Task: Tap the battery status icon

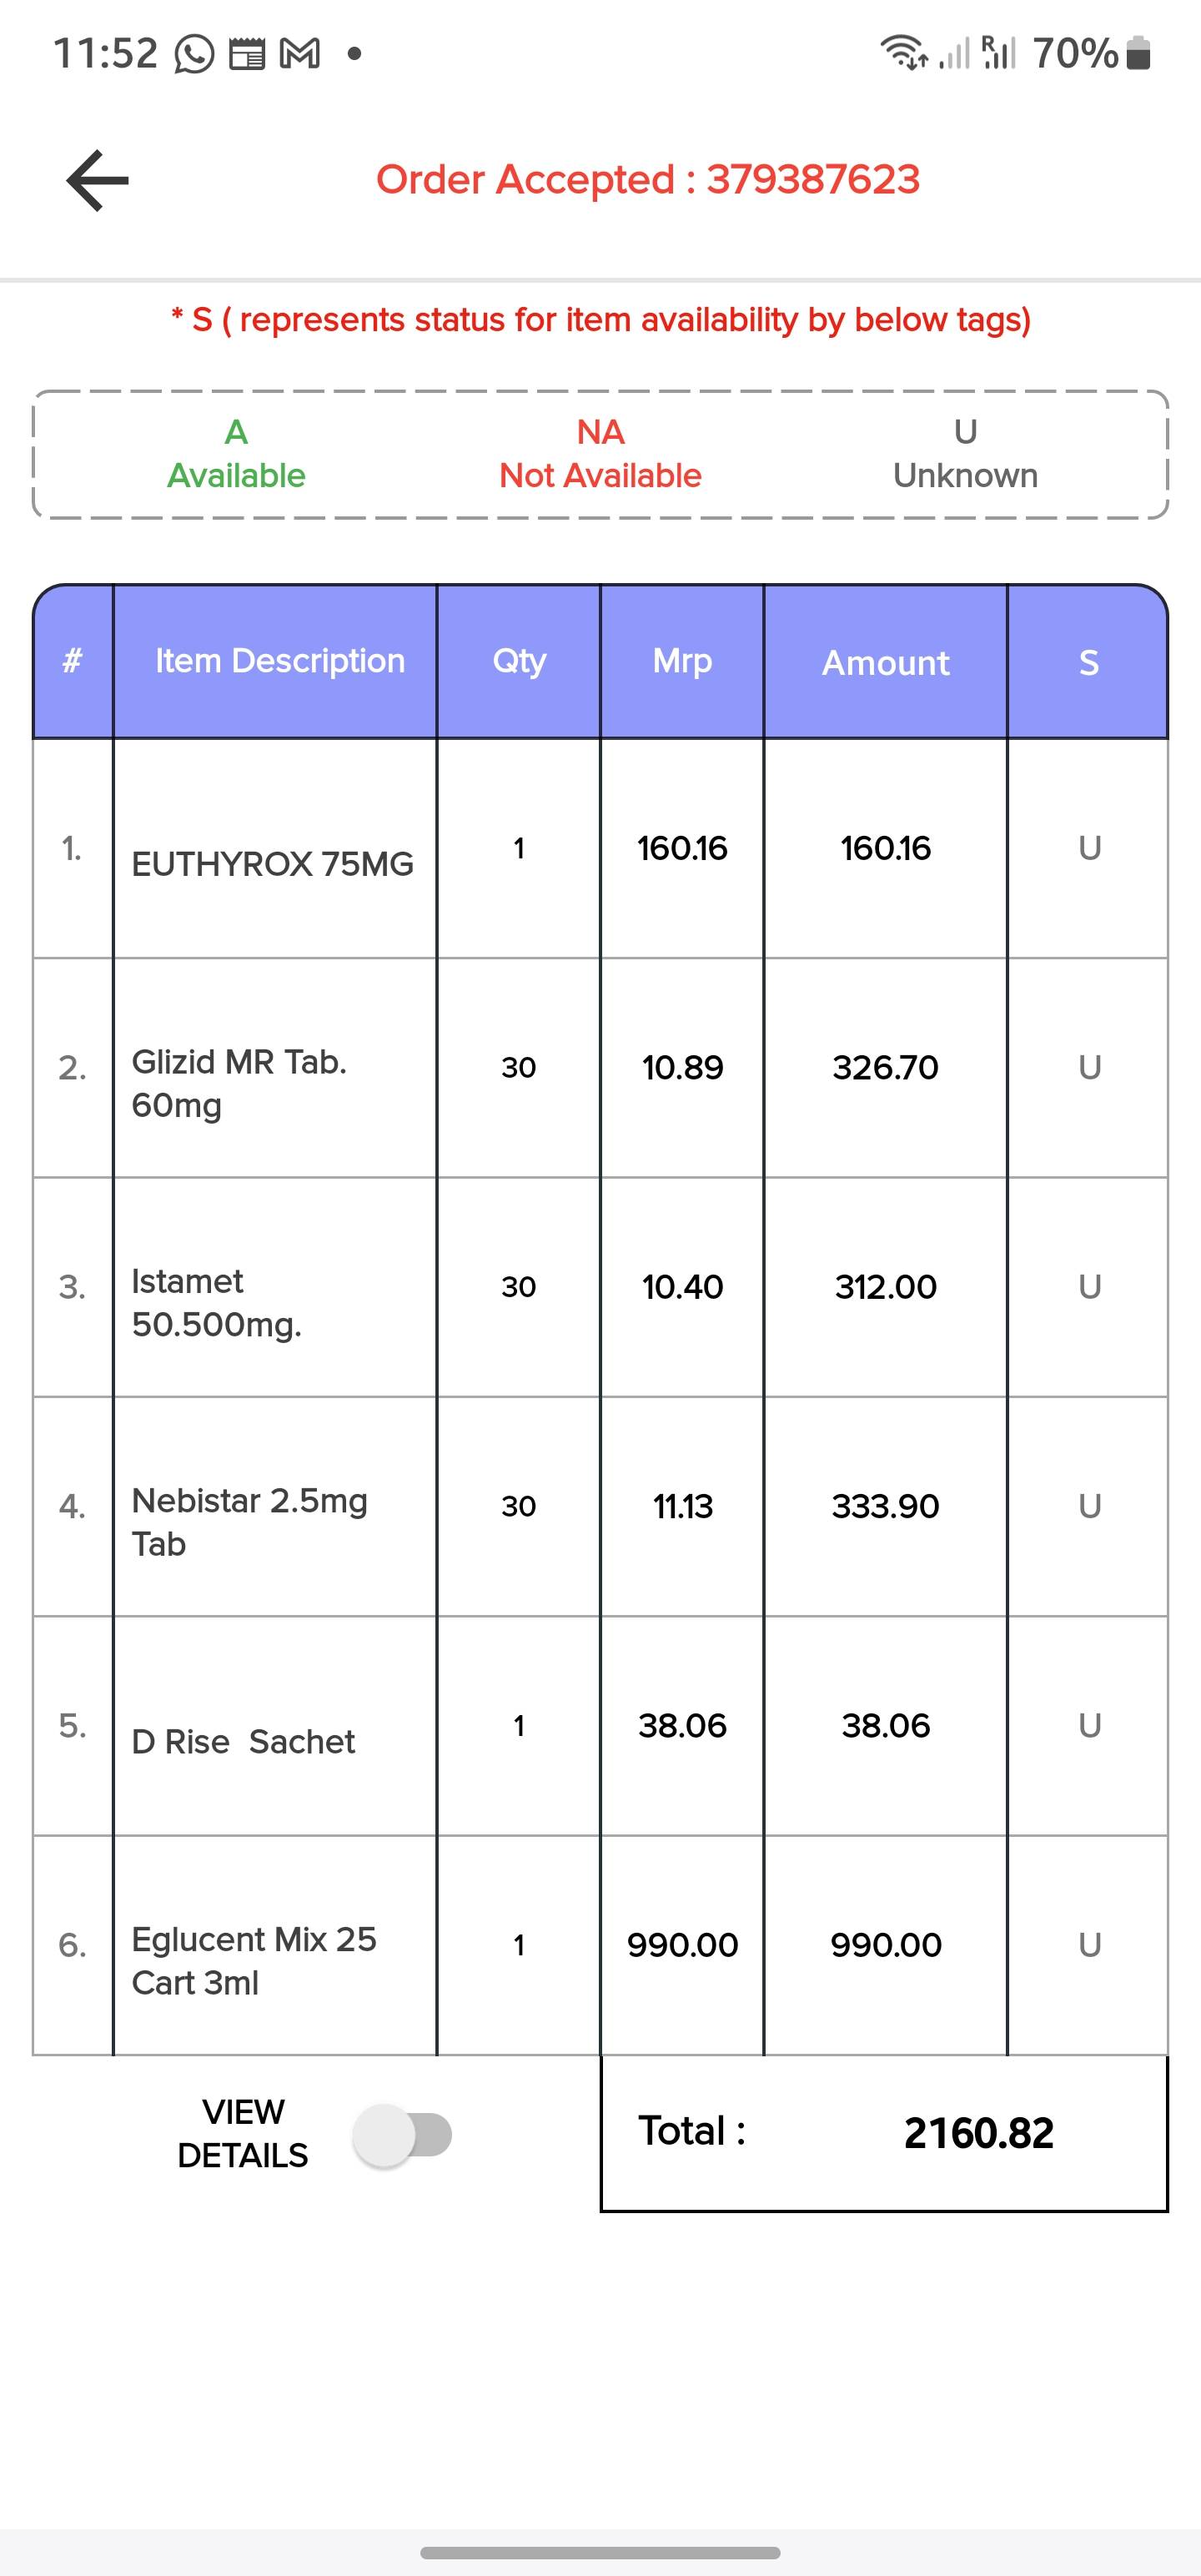Action: point(1138,54)
